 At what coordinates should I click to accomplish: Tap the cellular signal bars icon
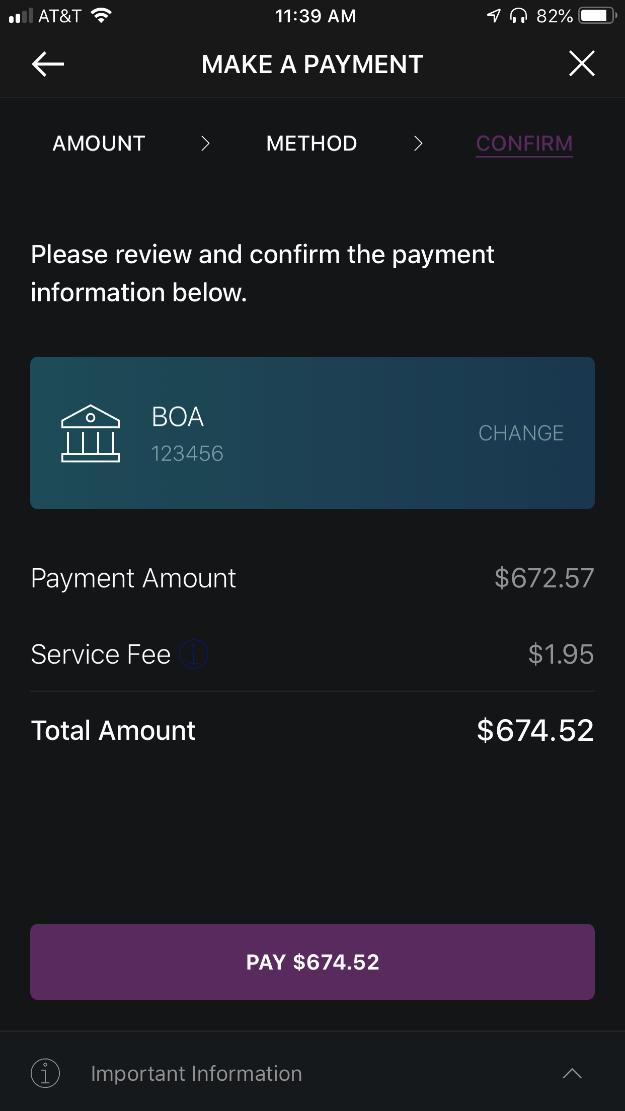[x=19, y=16]
